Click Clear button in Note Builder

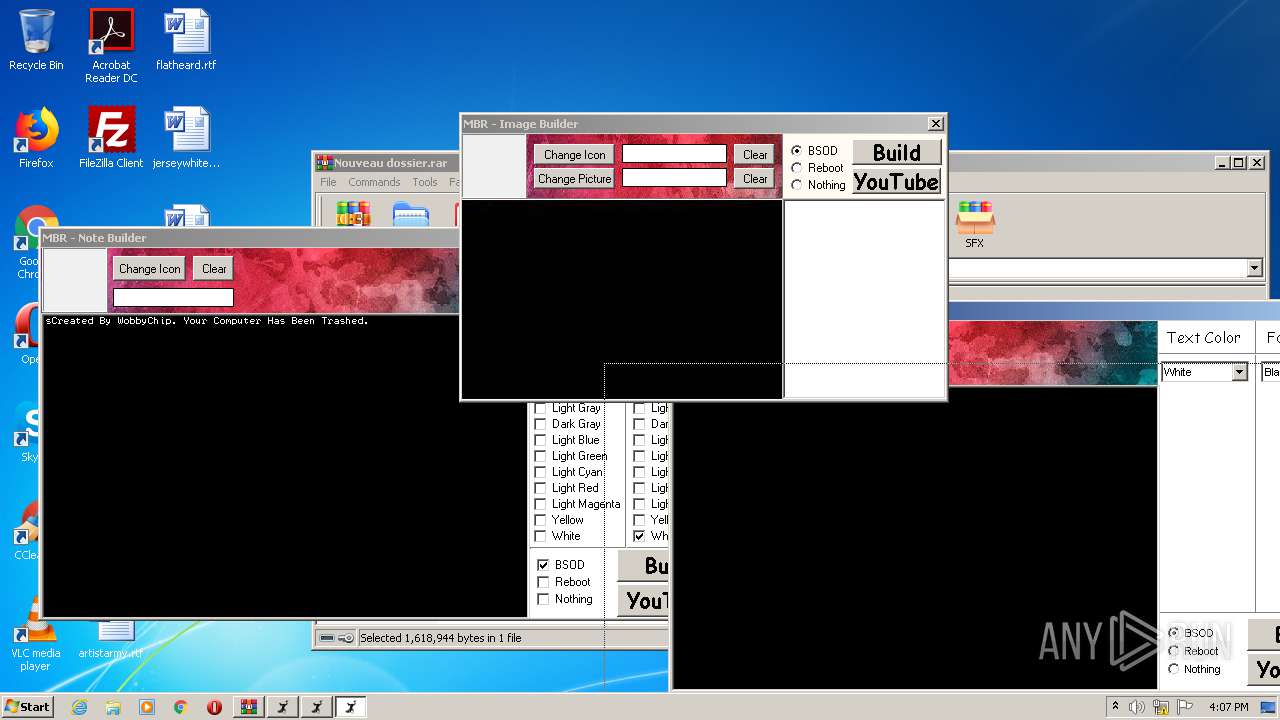point(214,269)
